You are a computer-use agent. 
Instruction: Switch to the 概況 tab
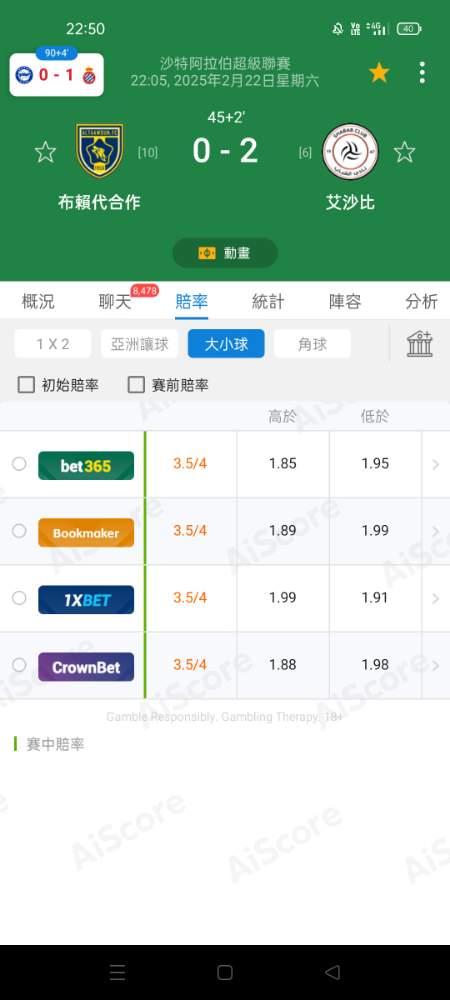(38, 302)
